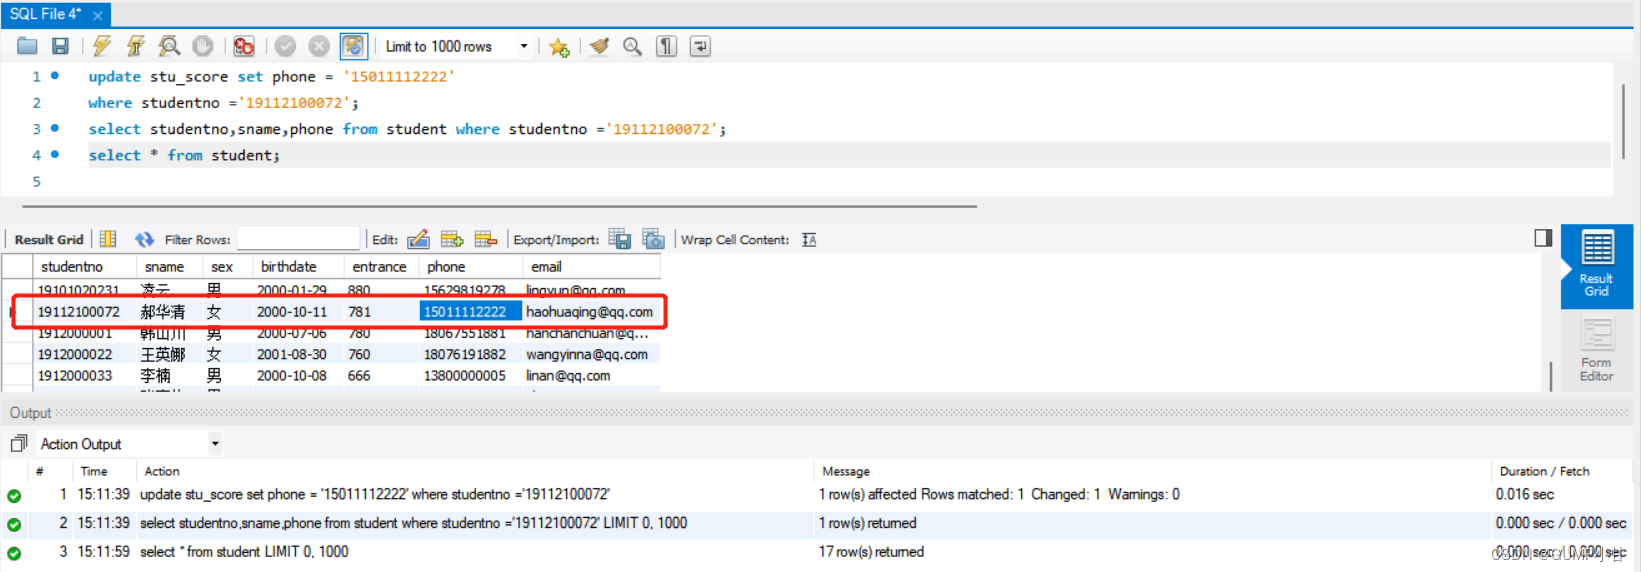
Task: Stop query execution hand icon
Action: 203,46
